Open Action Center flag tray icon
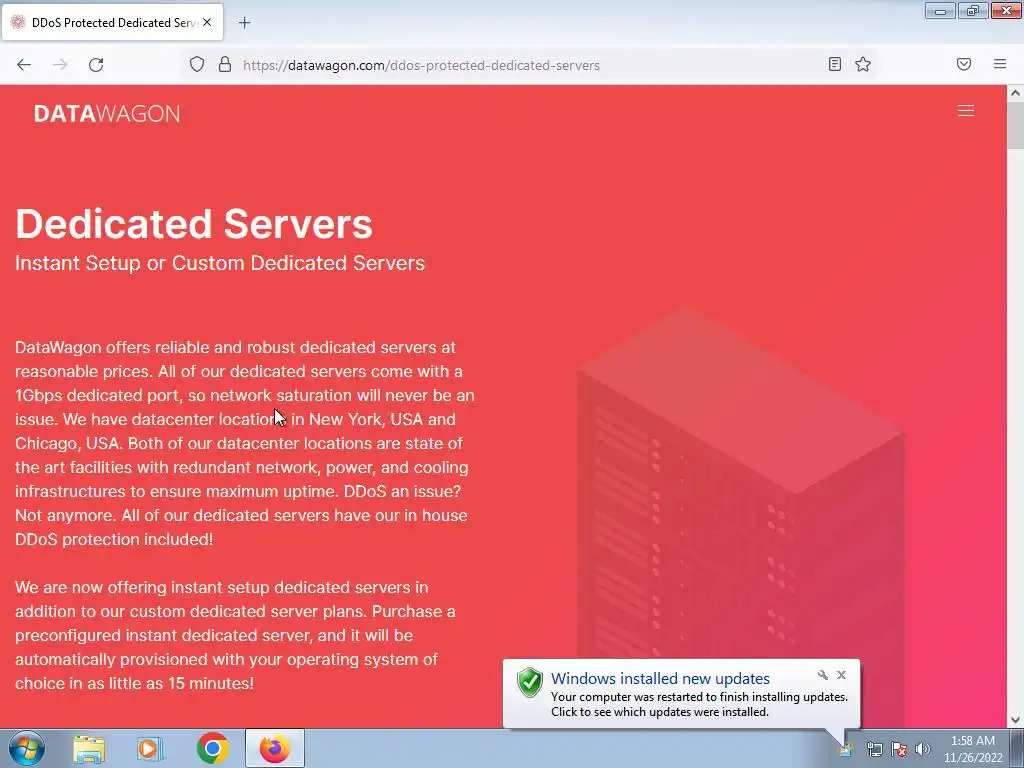The height and width of the screenshot is (768, 1024). coord(899,750)
